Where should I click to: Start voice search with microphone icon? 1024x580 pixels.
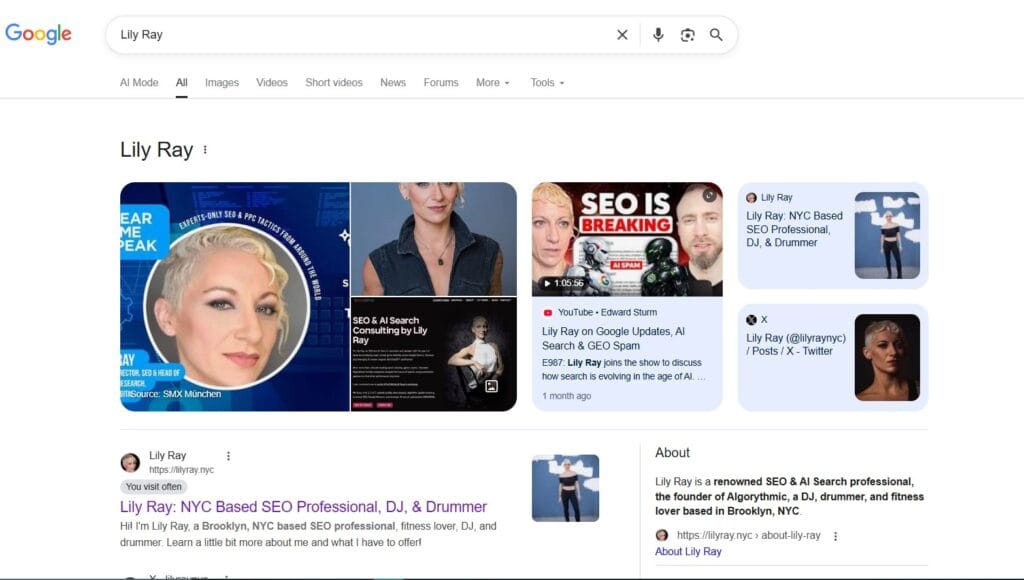click(x=658, y=35)
